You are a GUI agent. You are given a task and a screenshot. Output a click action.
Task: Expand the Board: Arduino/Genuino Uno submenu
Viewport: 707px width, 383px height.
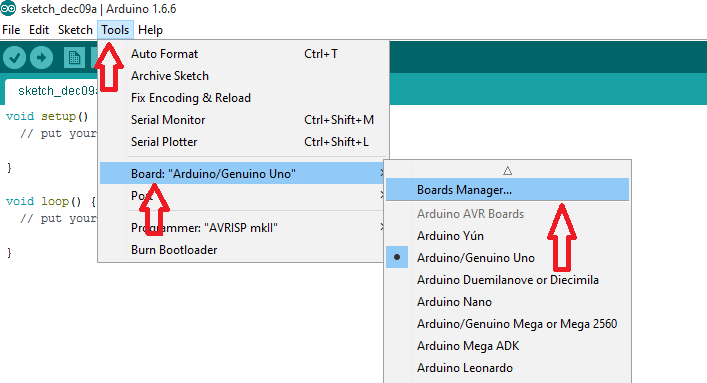pos(243,174)
